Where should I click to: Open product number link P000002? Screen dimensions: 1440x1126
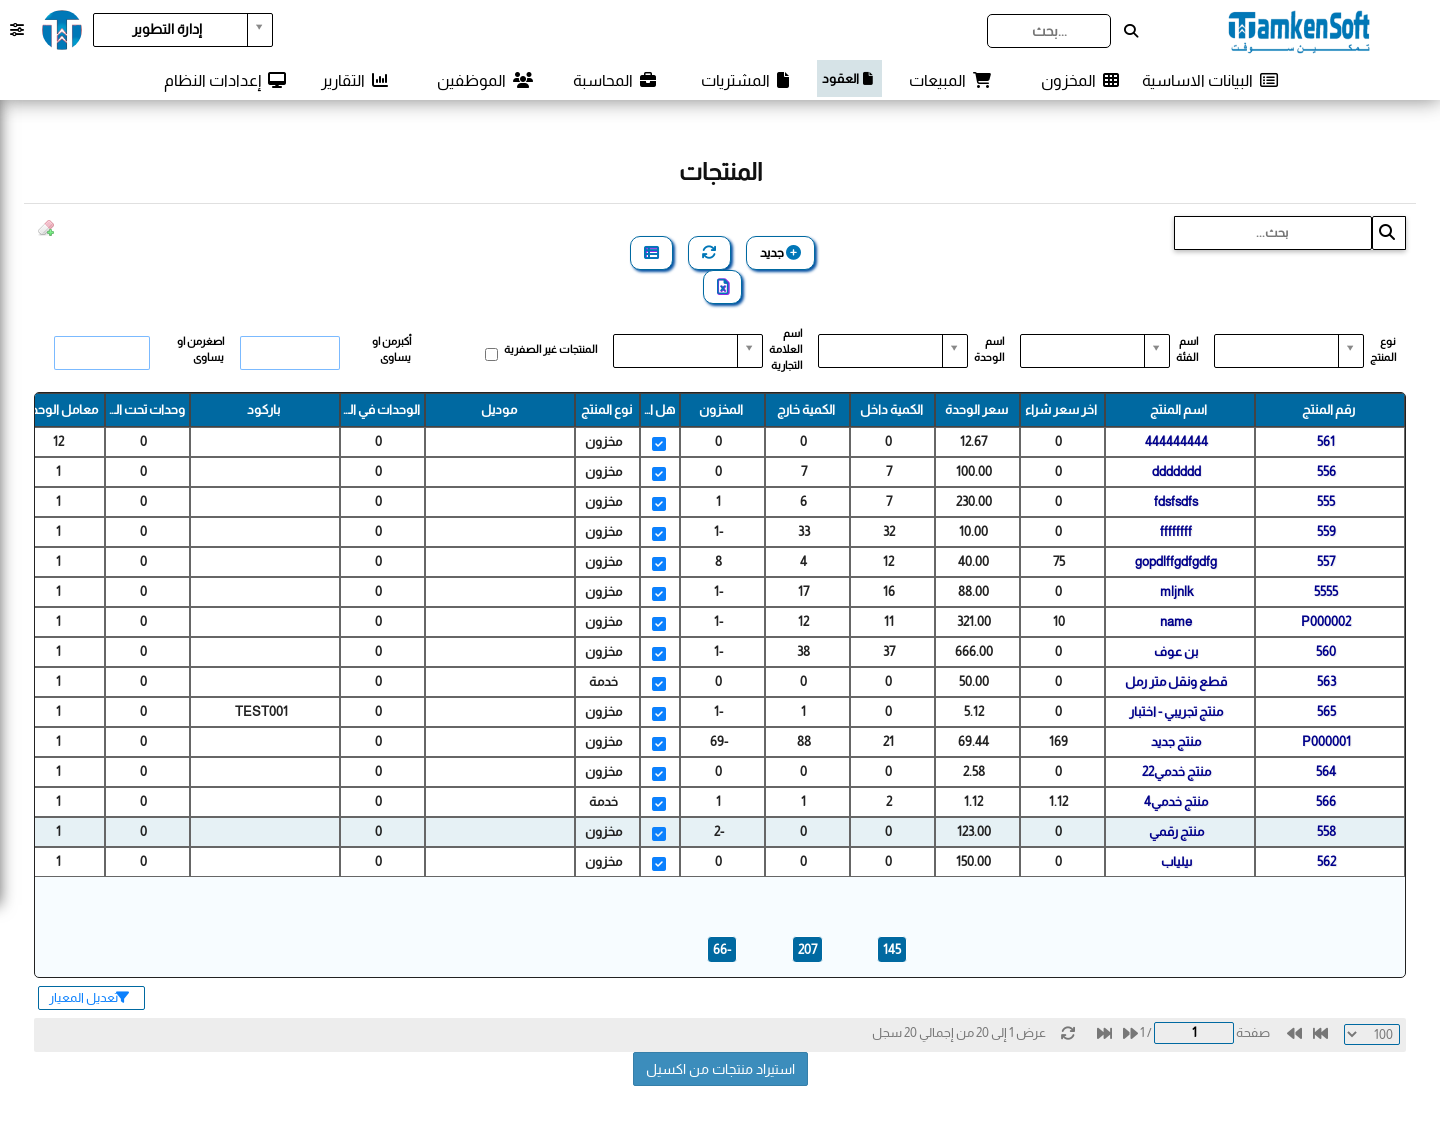1326,621
